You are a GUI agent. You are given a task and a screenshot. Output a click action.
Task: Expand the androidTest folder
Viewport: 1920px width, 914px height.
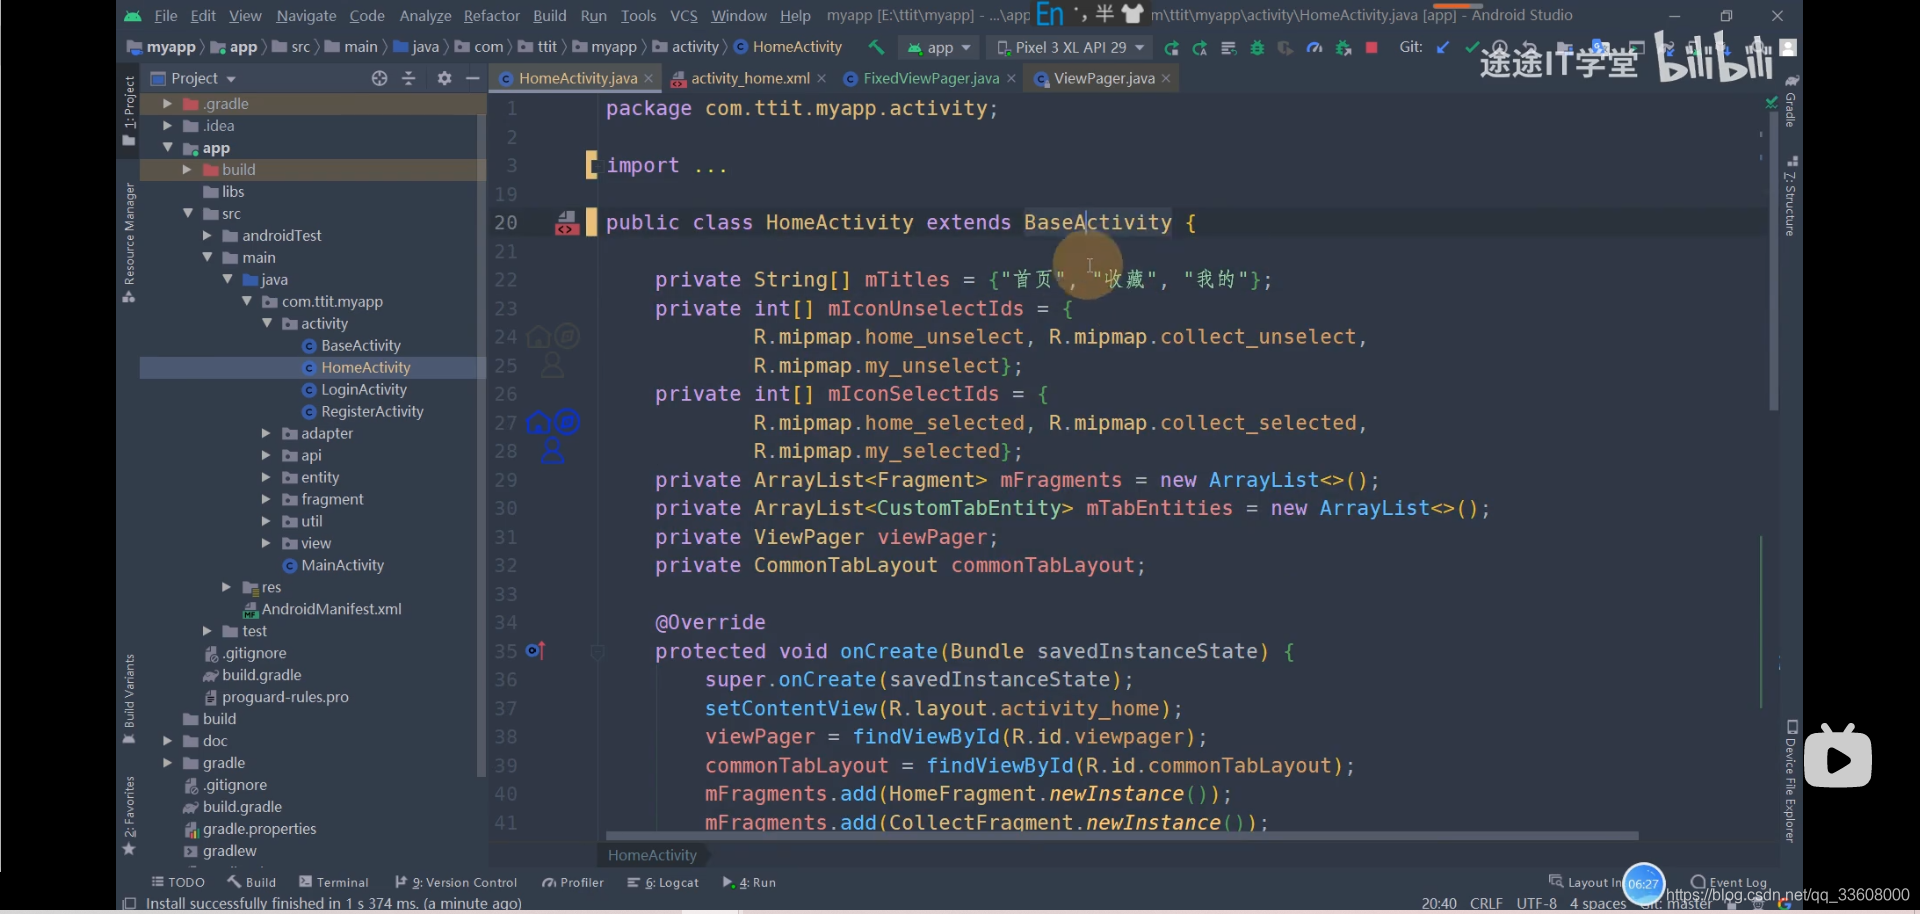coord(207,236)
